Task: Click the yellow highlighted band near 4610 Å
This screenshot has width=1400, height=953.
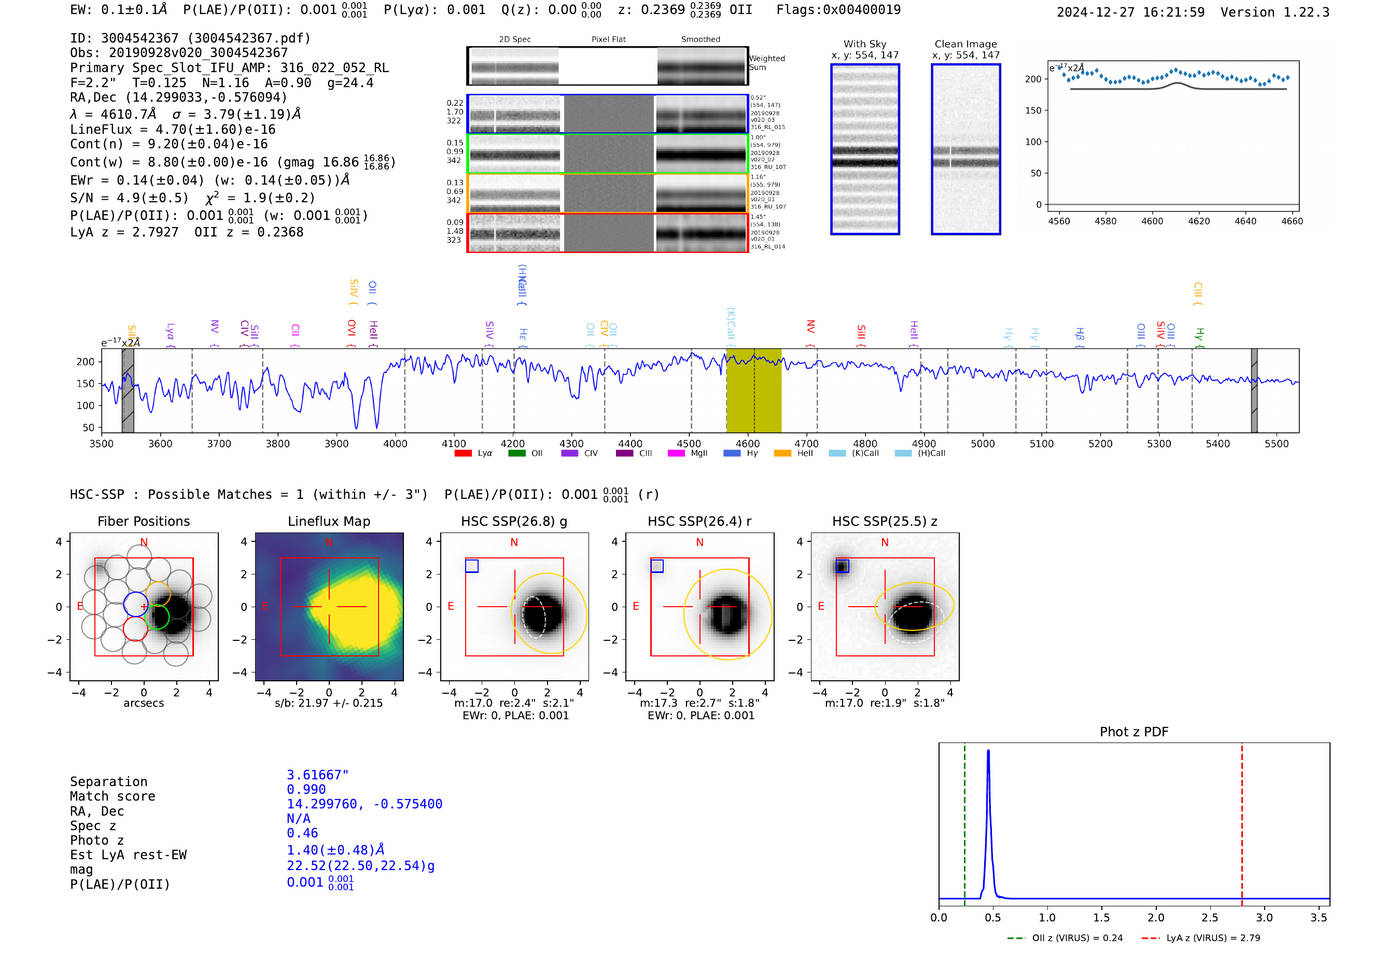Action: click(x=754, y=390)
